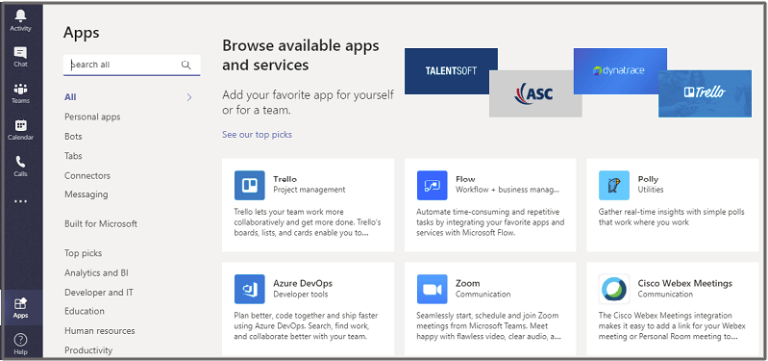Viewport: 768px width, 361px height.
Task: Open the Chat icon in sidebar
Action: click(x=21, y=52)
